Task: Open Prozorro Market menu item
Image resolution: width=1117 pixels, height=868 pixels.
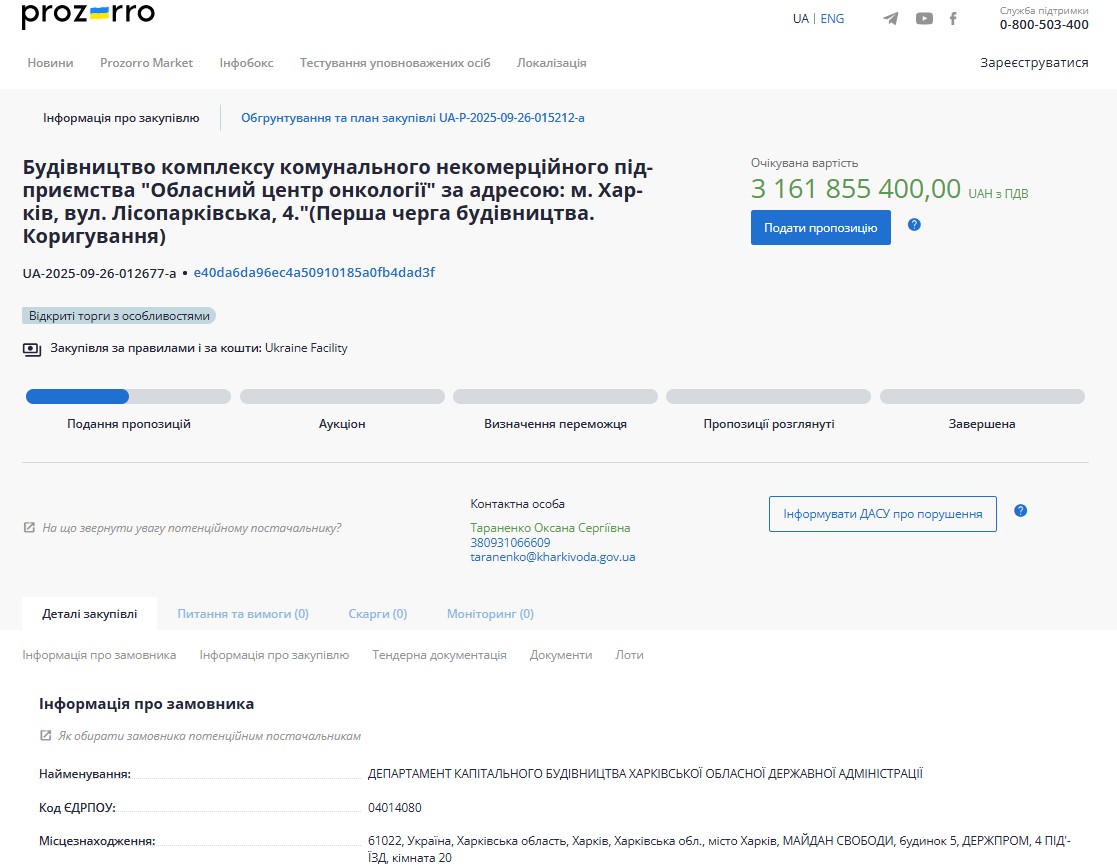Action: click(x=146, y=63)
